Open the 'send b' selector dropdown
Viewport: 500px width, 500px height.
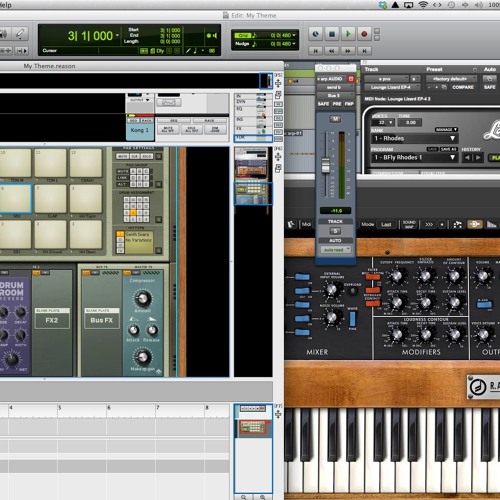[335, 87]
